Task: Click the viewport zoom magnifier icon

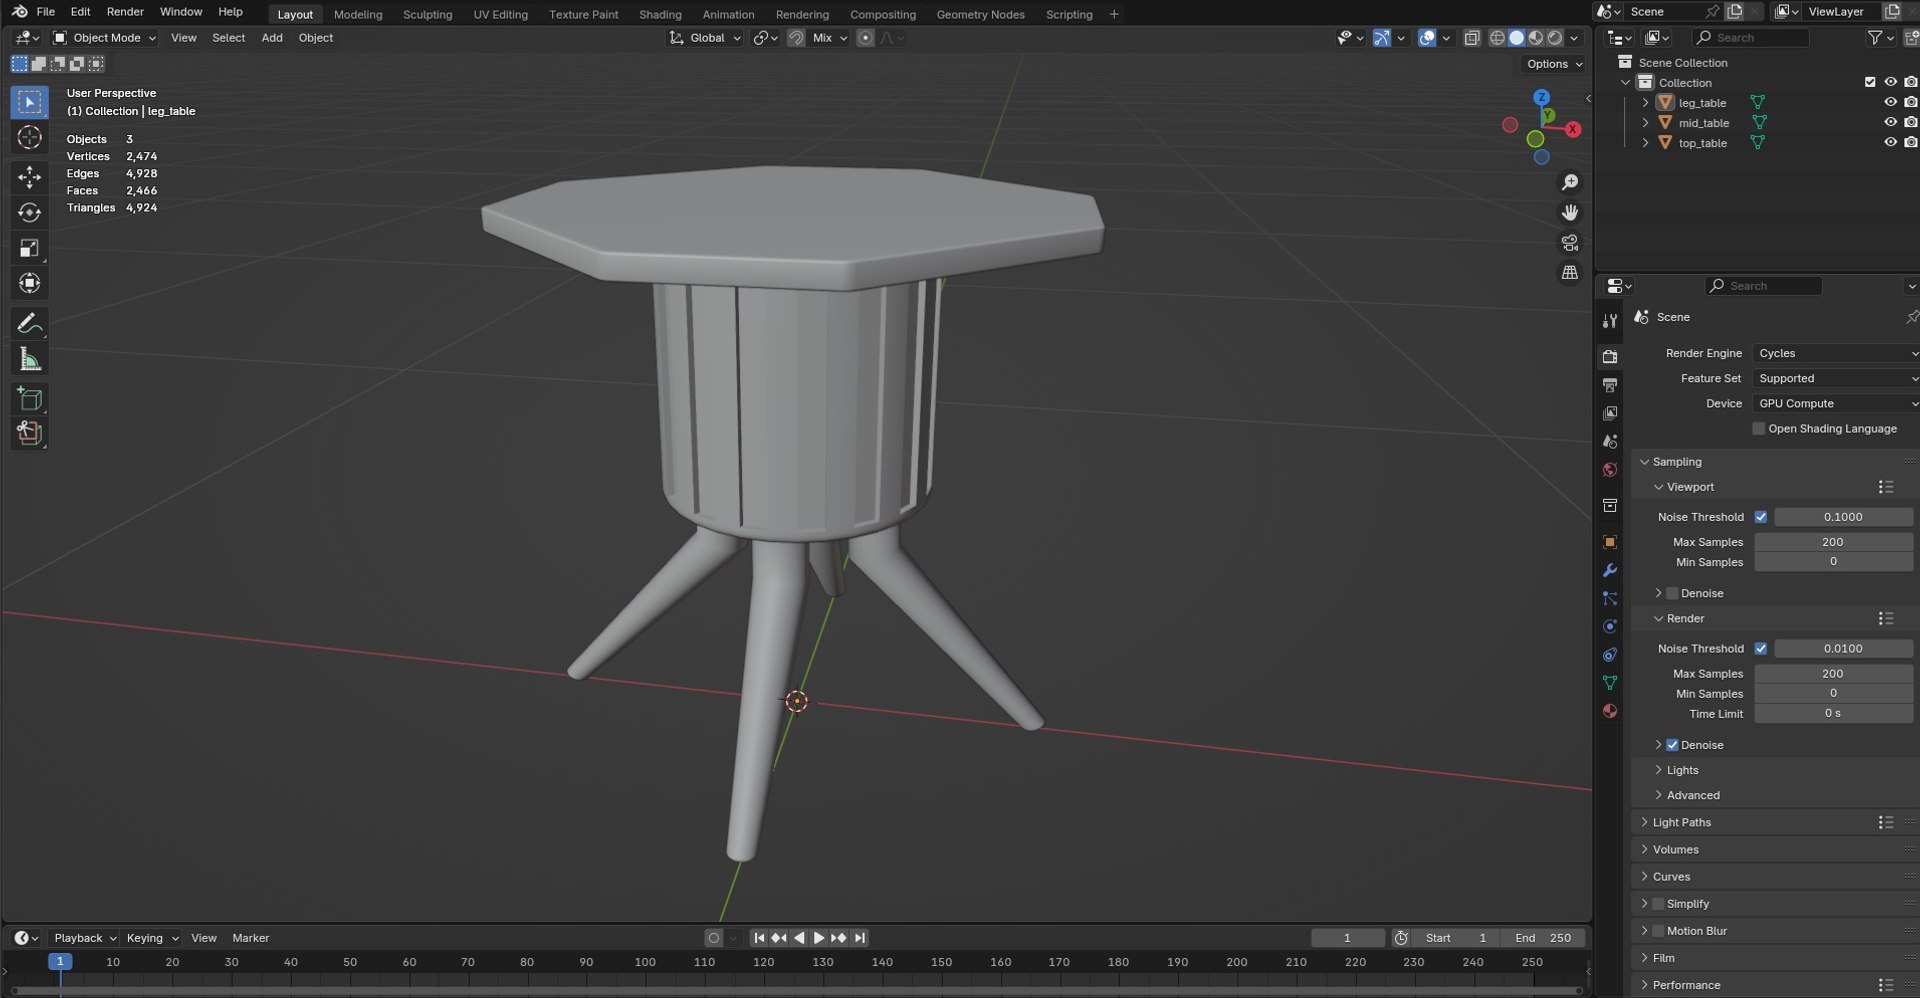Action: 1570,182
